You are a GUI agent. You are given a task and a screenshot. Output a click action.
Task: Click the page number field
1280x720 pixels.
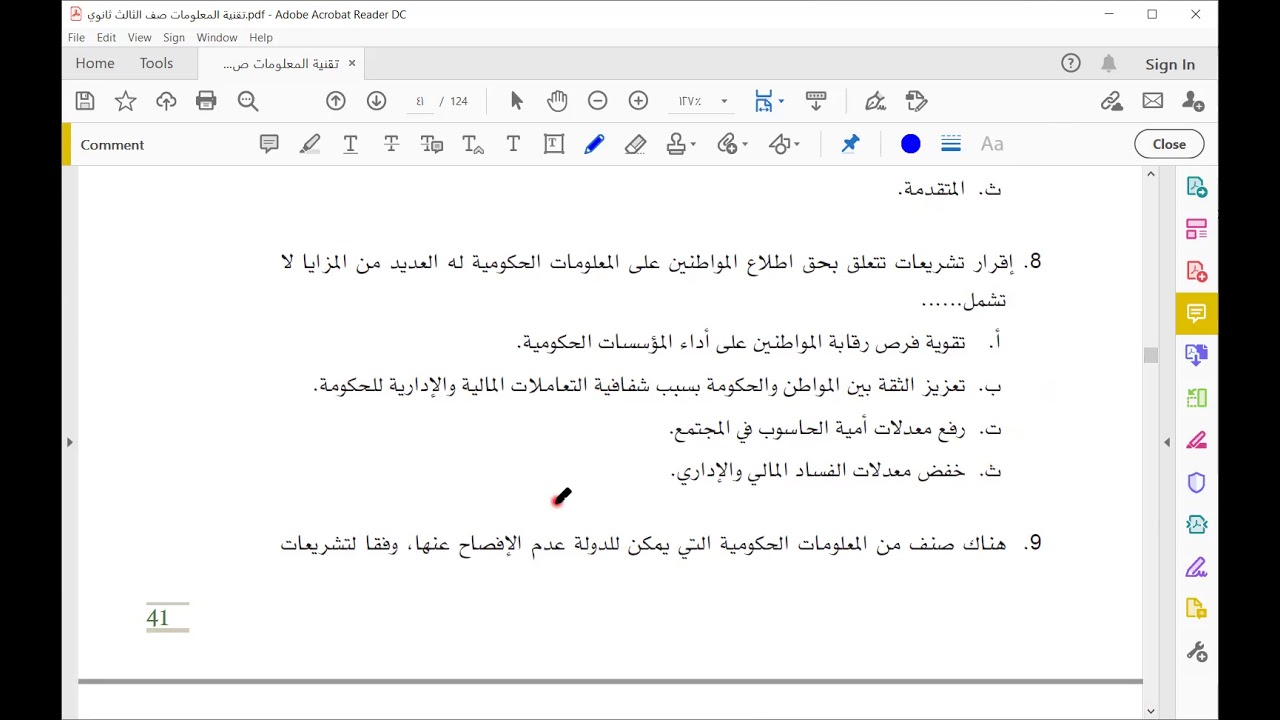click(420, 101)
